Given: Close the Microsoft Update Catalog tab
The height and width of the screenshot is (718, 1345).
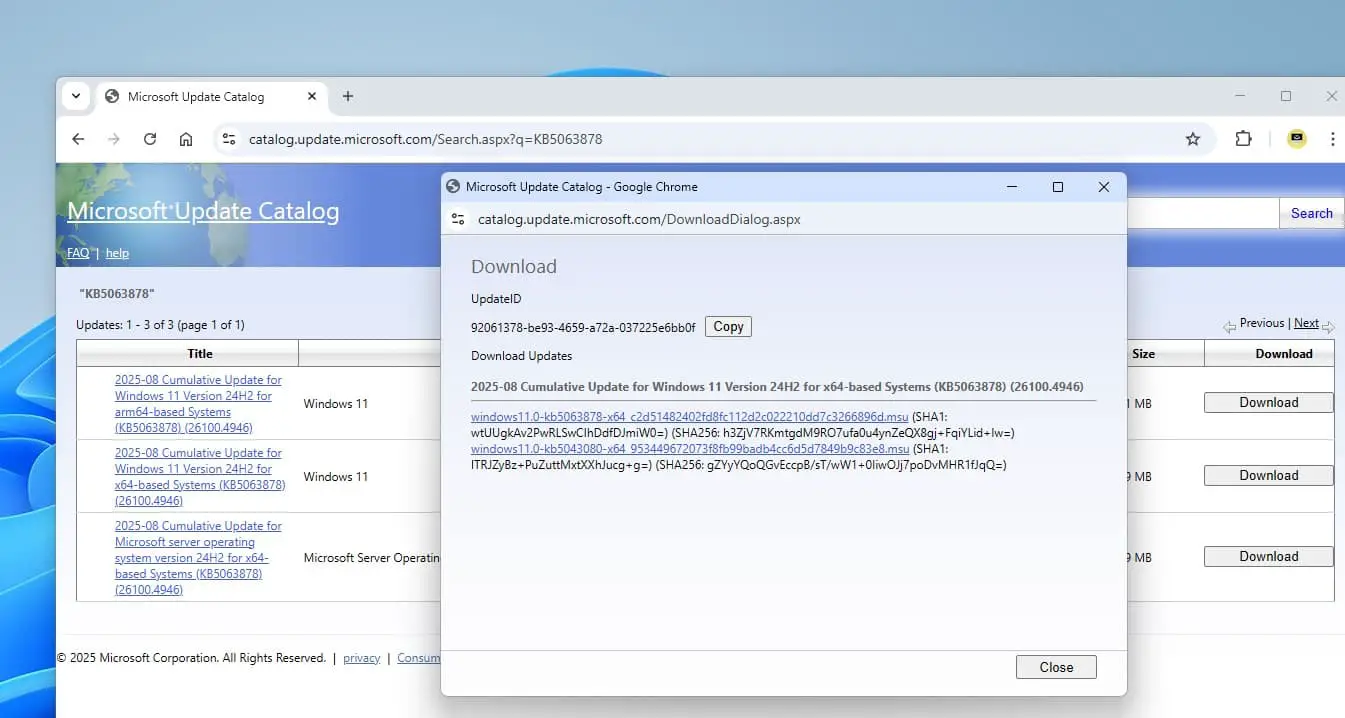Looking at the screenshot, I should pyautogui.click(x=312, y=97).
